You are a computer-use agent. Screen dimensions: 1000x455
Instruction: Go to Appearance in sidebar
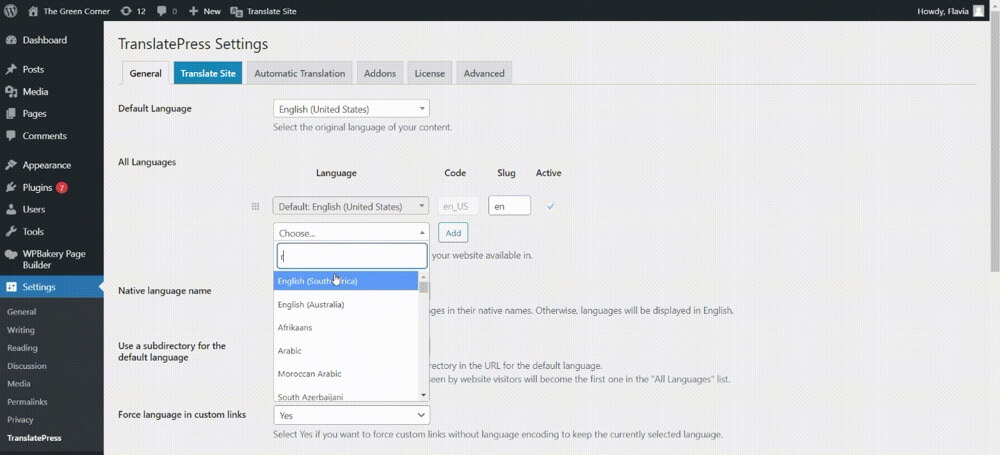coord(46,165)
